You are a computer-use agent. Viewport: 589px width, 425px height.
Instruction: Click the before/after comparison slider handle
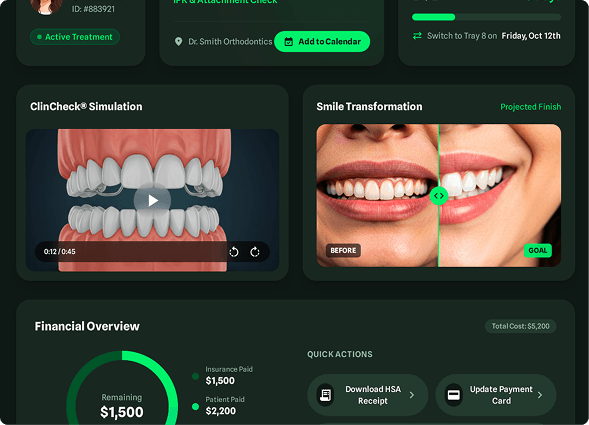(438, 196)
